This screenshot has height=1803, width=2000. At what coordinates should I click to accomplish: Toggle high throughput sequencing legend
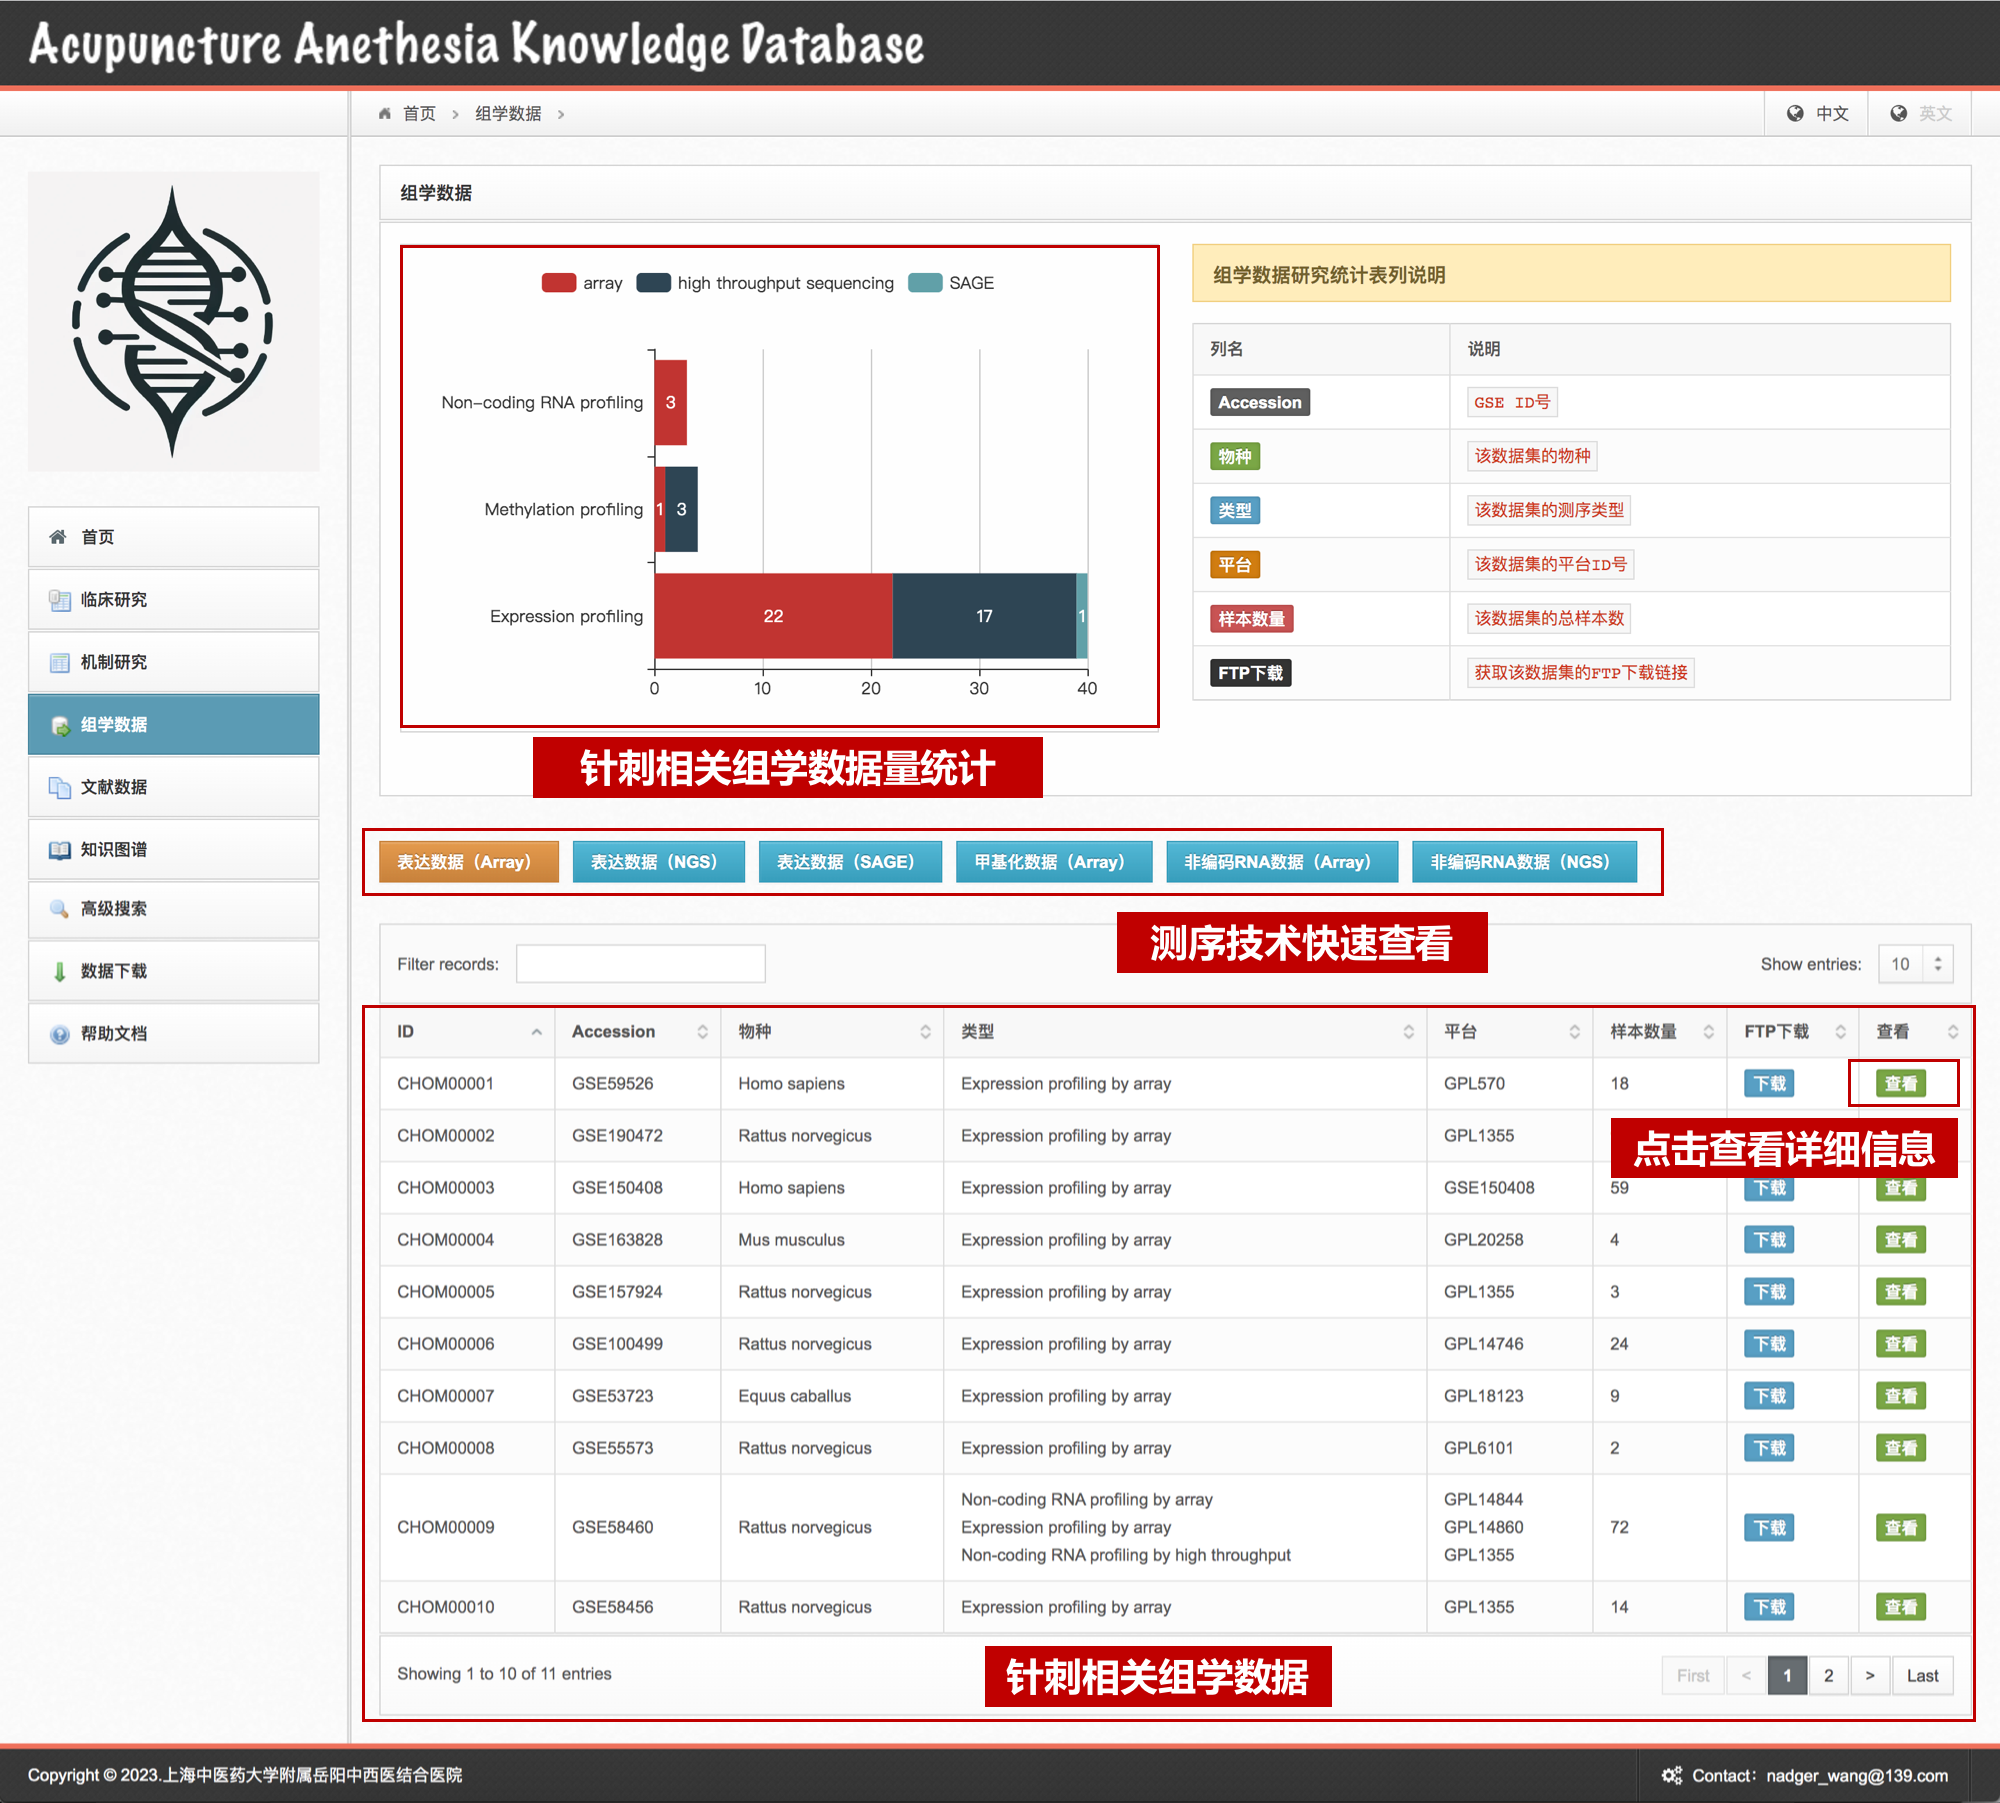tap(654, 283)
